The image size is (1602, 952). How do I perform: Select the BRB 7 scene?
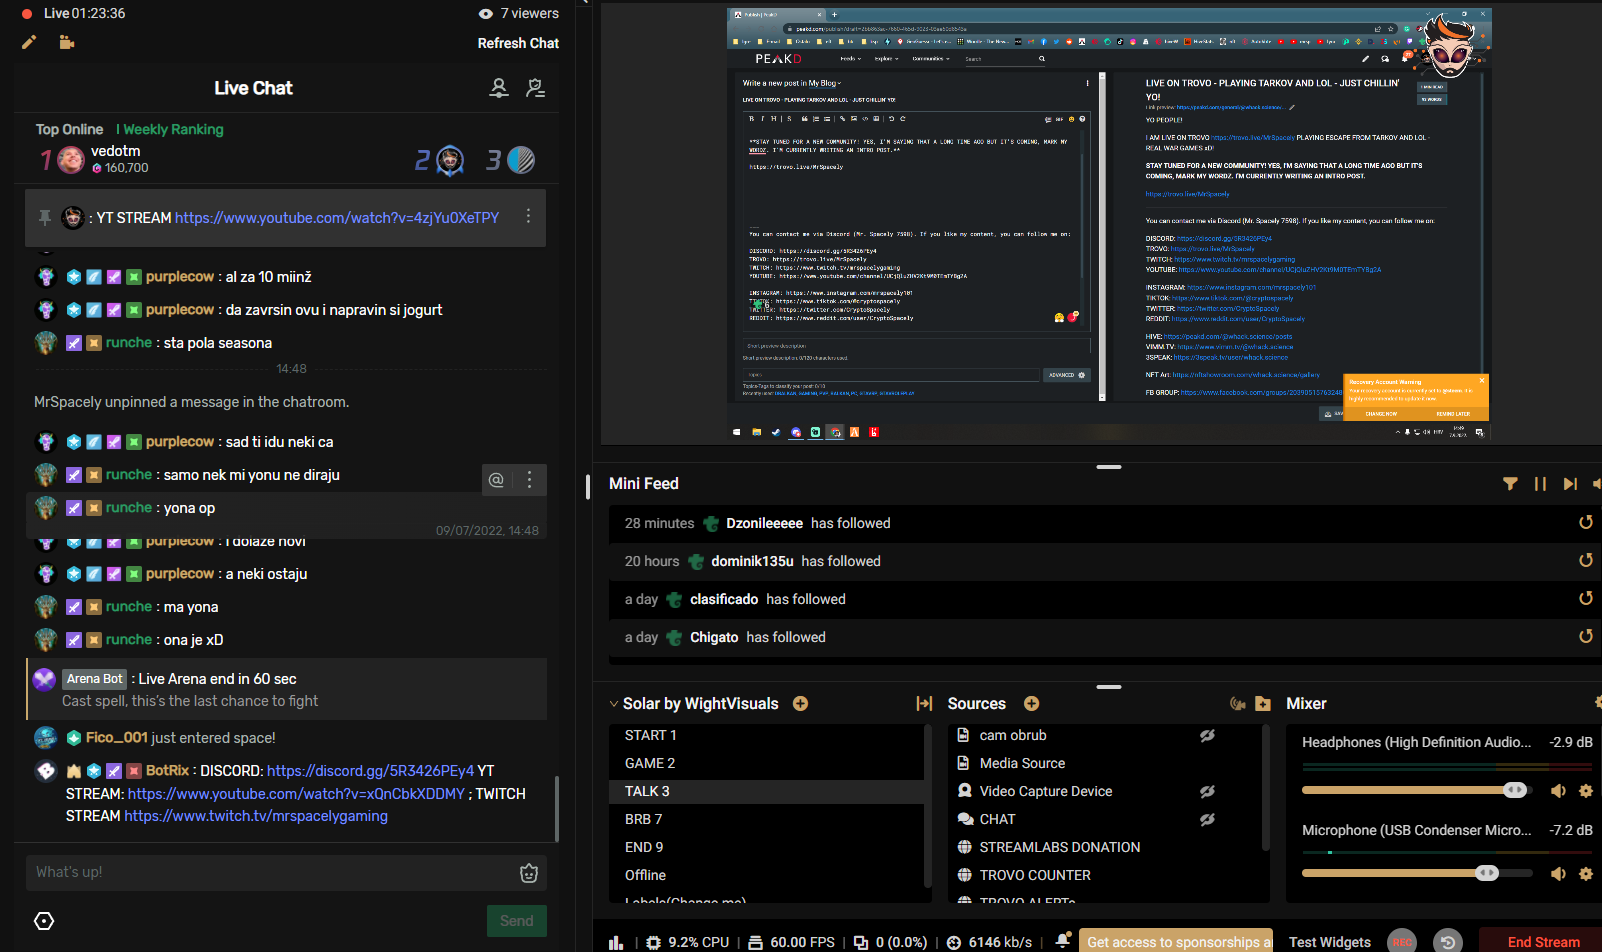766,819
